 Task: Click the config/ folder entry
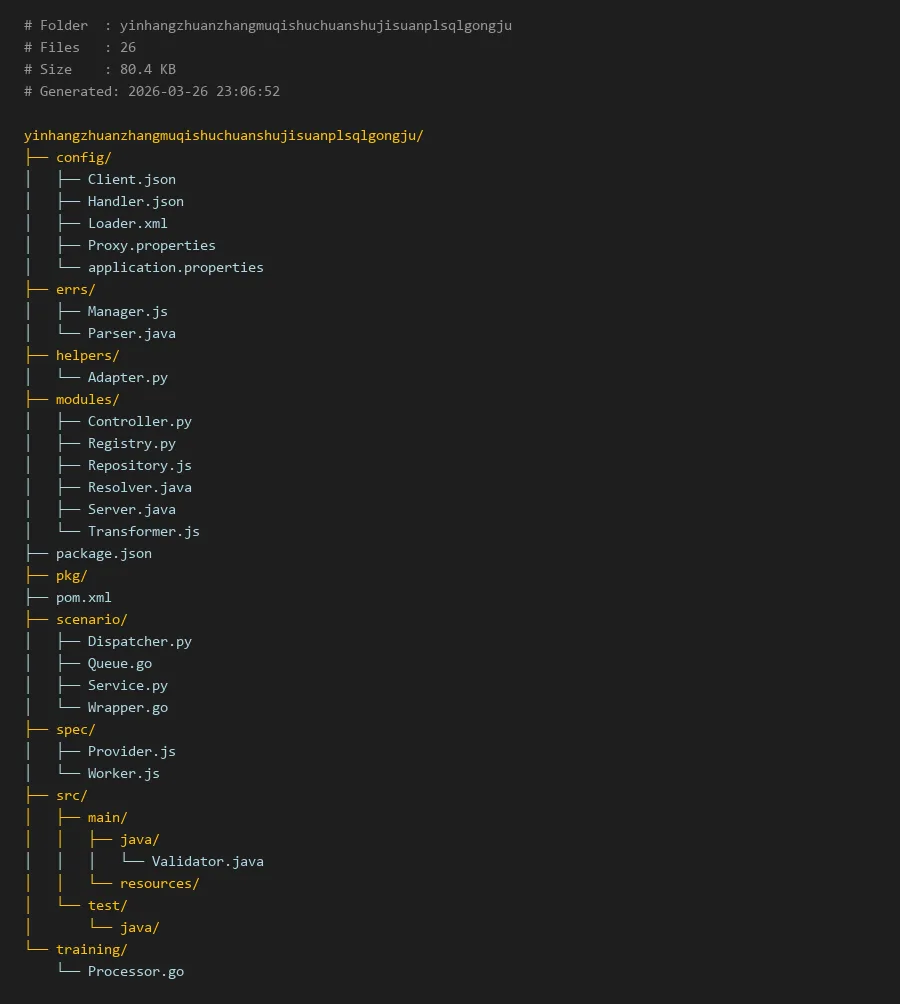point(83,158)
